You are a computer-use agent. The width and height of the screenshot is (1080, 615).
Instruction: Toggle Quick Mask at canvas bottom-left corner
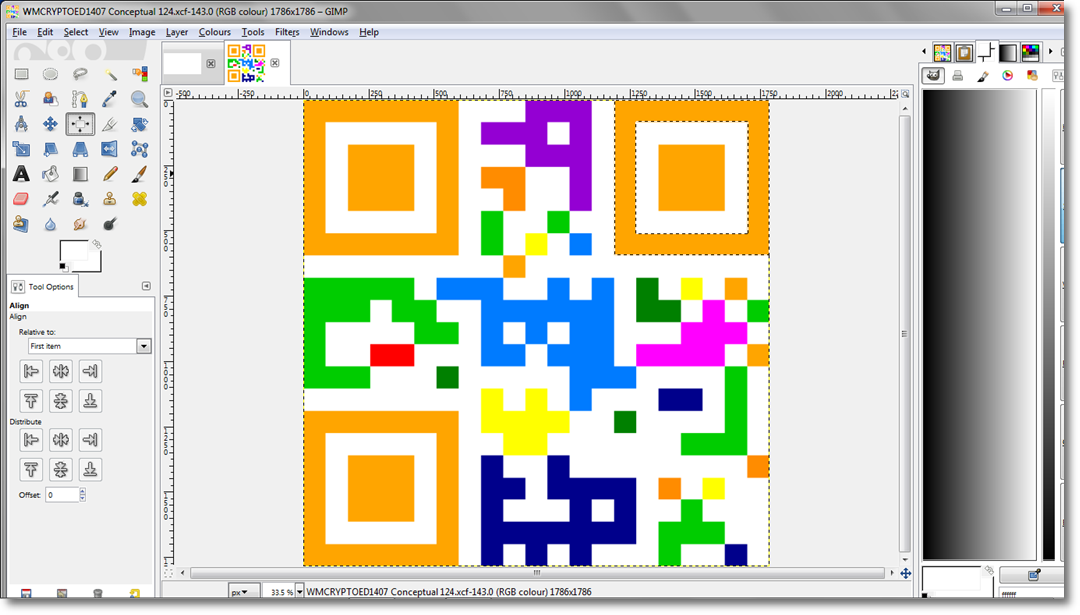[168, 572]
